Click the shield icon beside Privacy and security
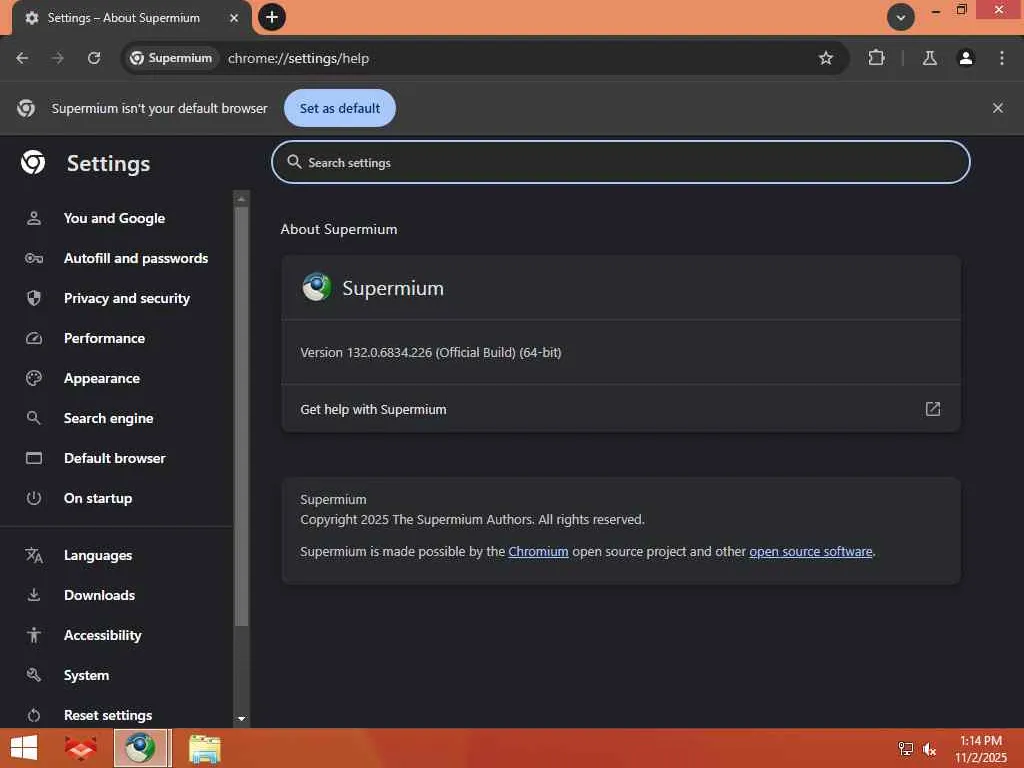The image size is (1024, 768). 34,298
